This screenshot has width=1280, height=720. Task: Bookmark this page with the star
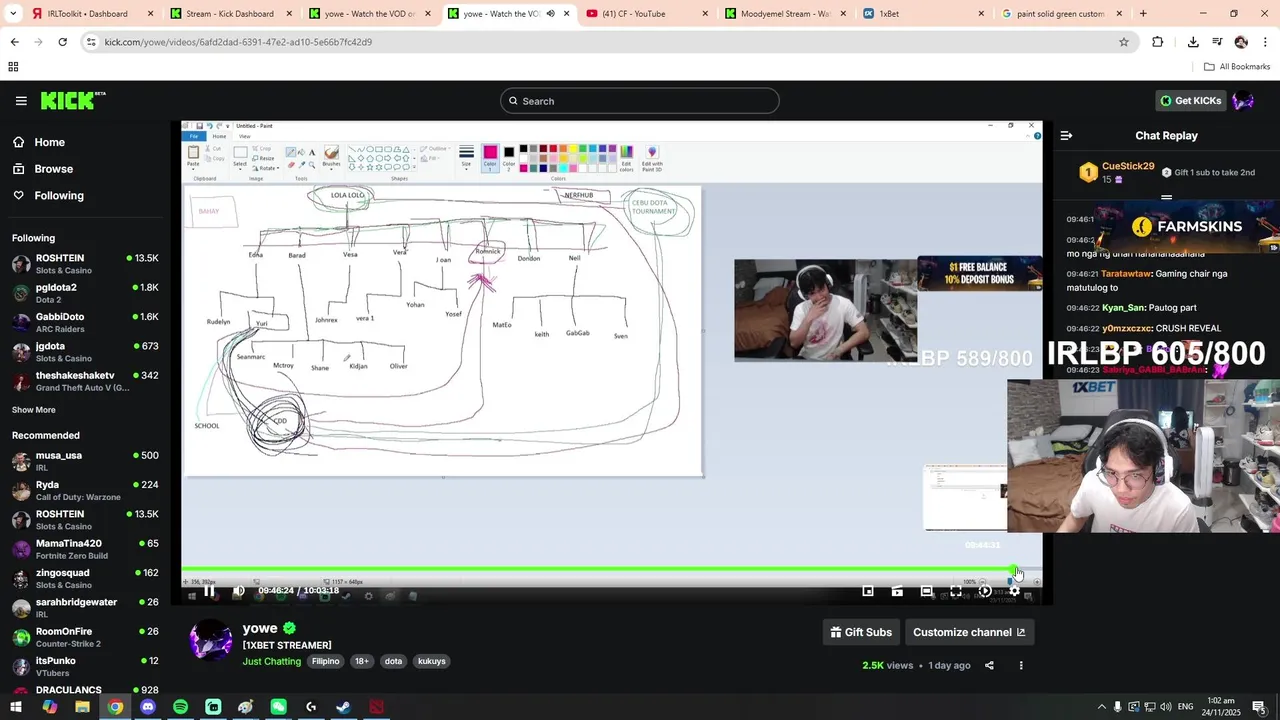click(1124, 42)
